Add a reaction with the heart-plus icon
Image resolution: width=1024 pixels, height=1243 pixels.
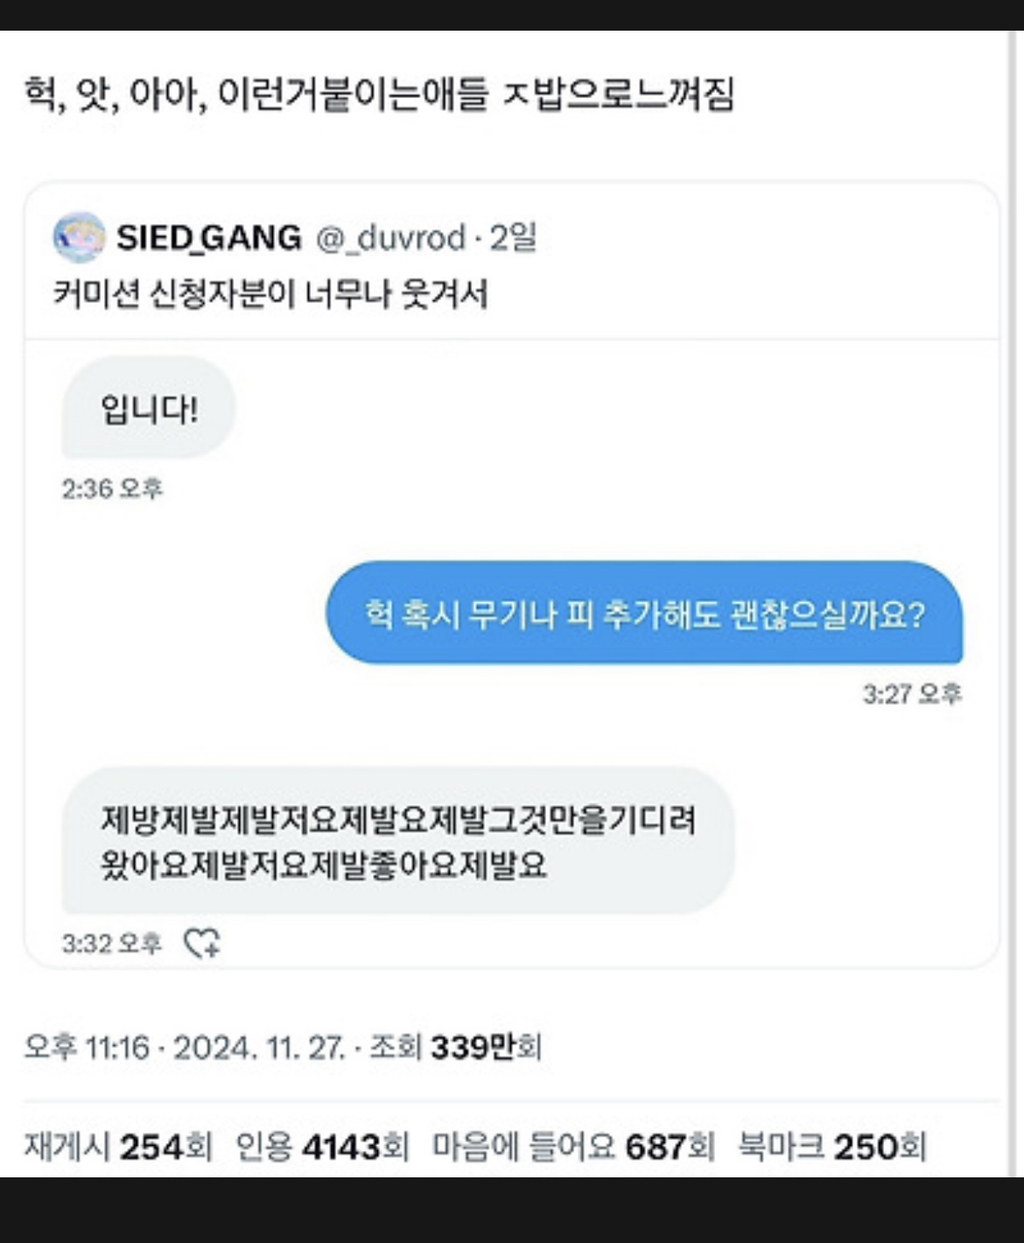[202, 942]
